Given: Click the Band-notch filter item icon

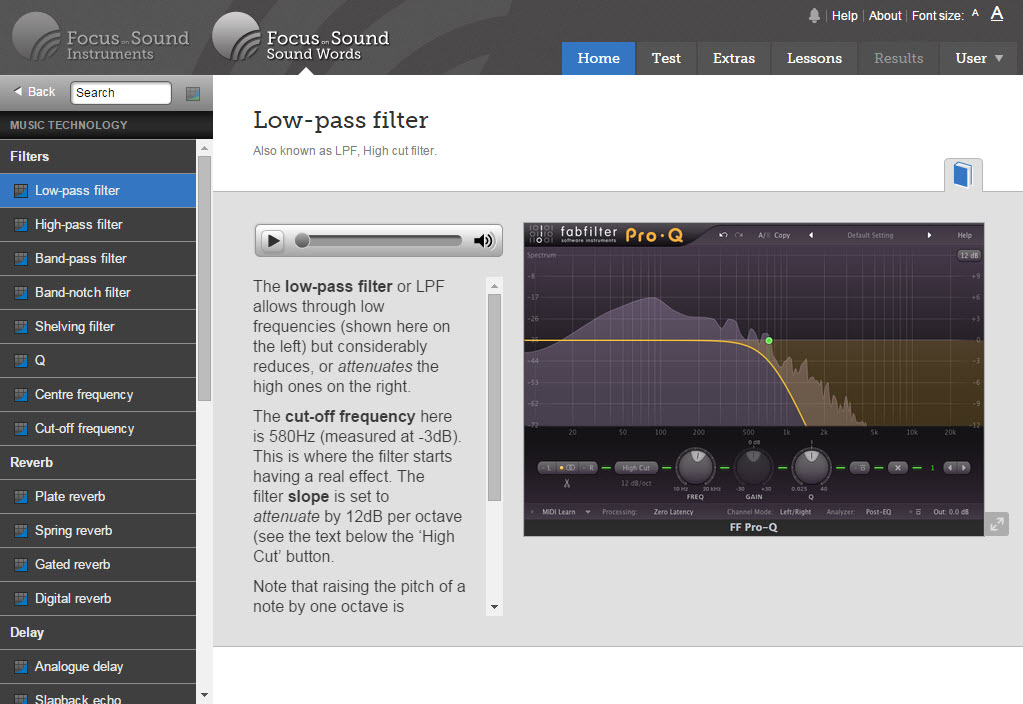Looking at the screenshot, I should [x=21, y=292].
